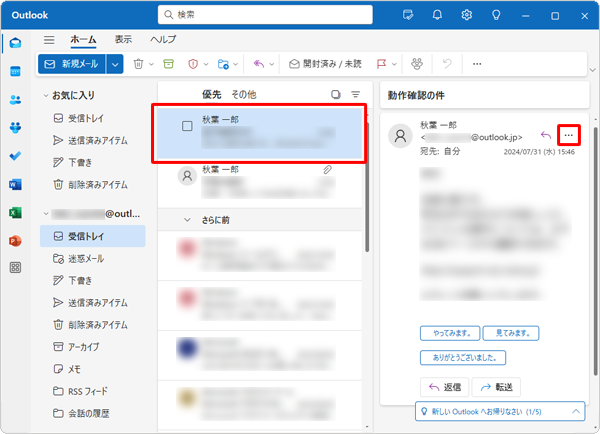Open toolbar more options ellipsis

point(477,64)
